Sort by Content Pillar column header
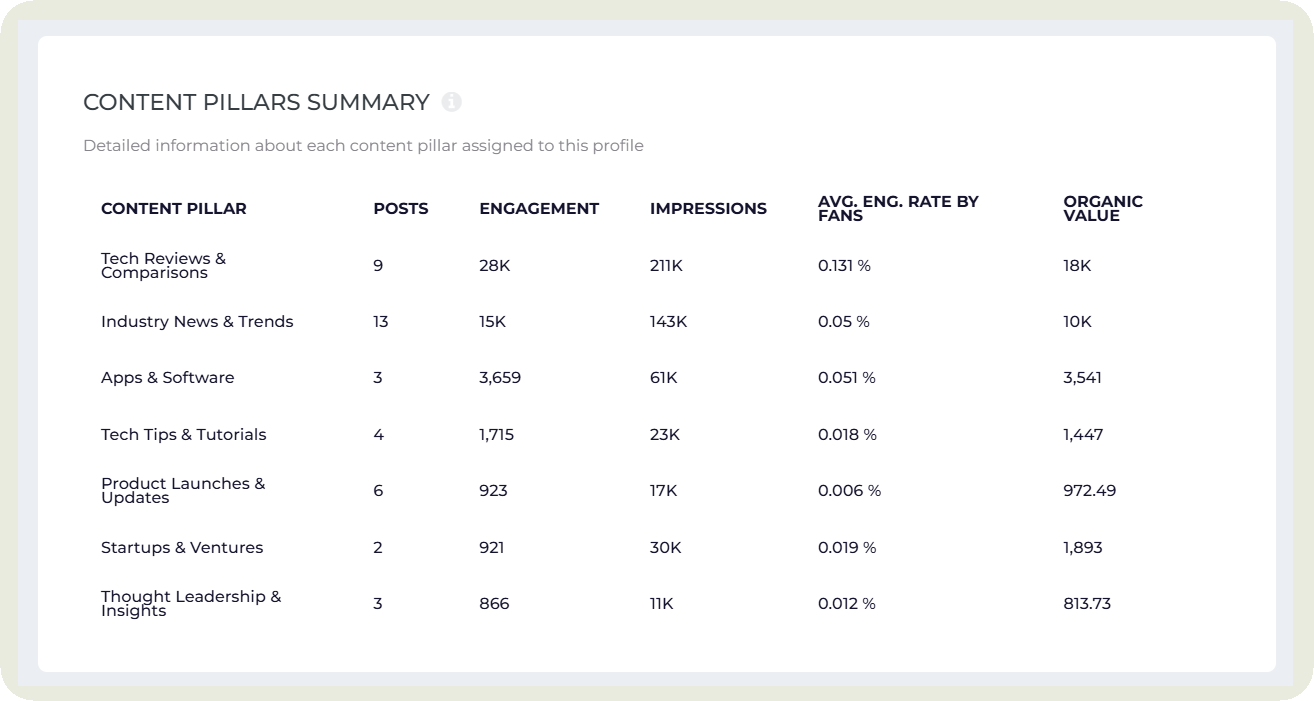This screenshot has height=701, width=1314. point(173,209)
